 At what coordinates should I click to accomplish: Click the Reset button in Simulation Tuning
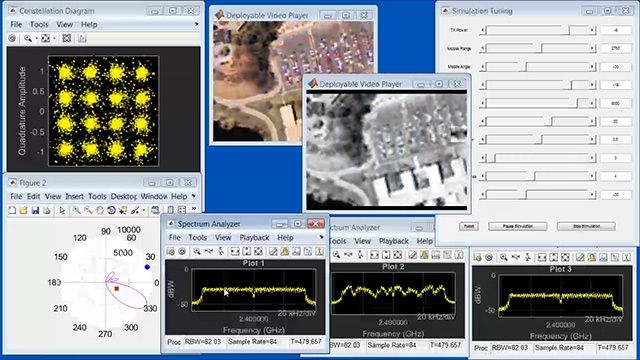point(469,226)
